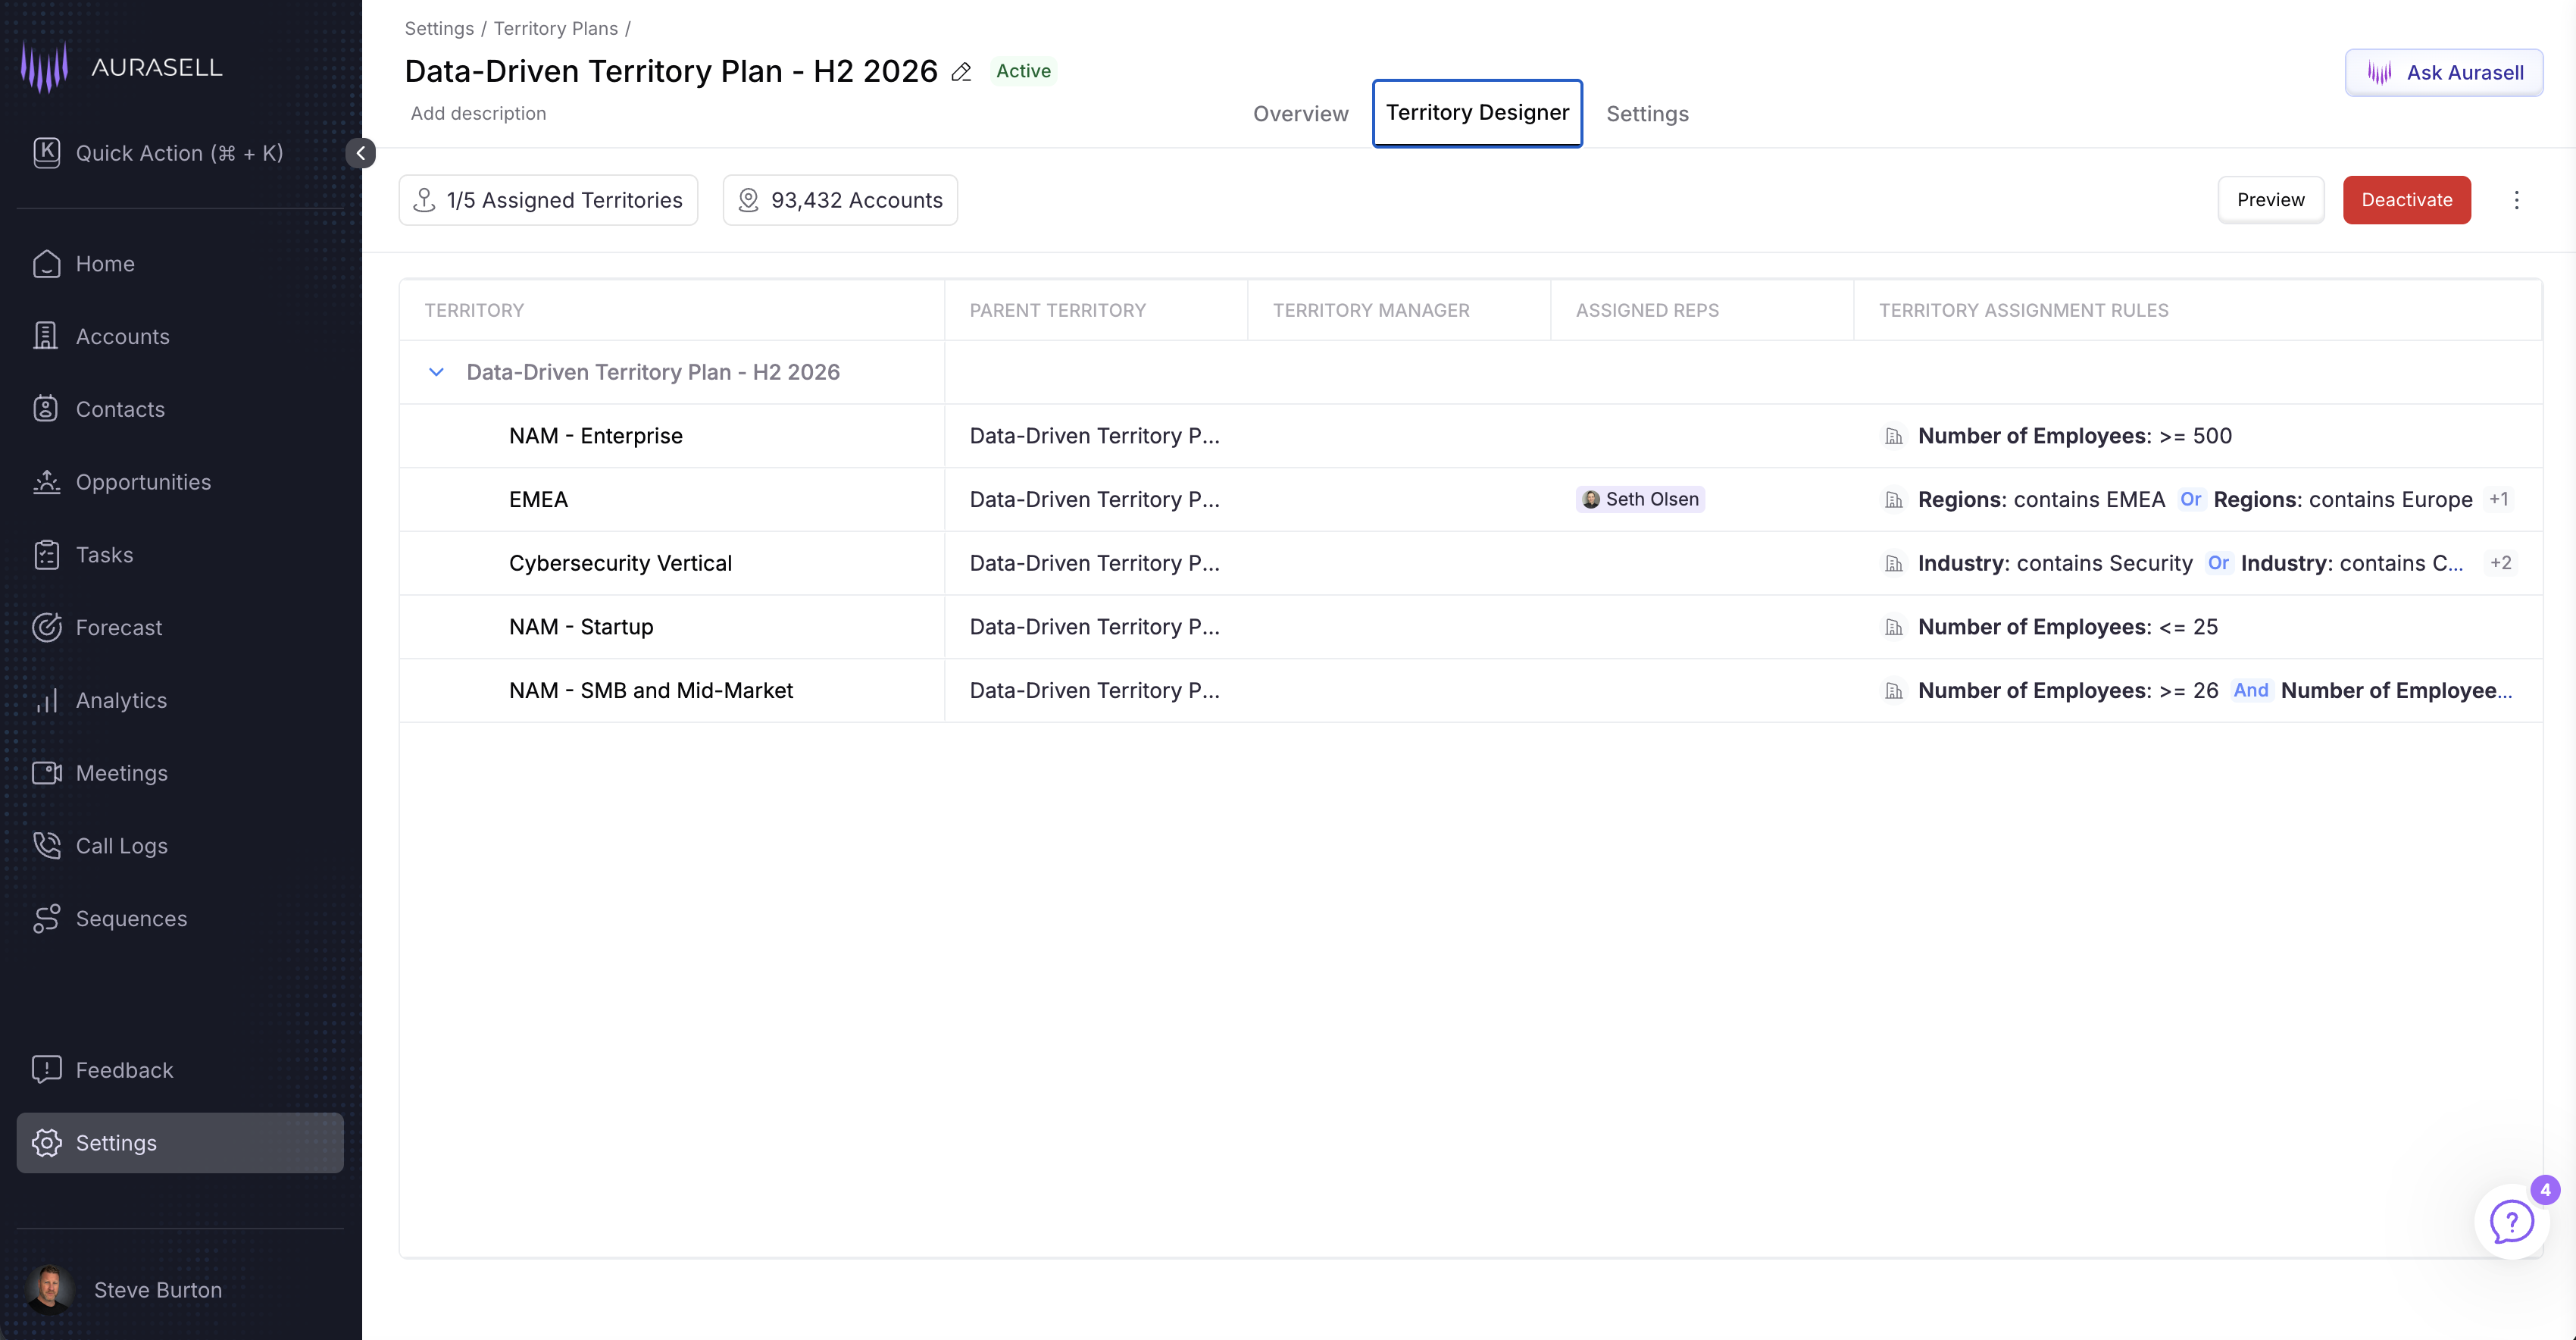Click the pencil edit icon beside plan title
2576x1340 pixels.
pos(961,72)
